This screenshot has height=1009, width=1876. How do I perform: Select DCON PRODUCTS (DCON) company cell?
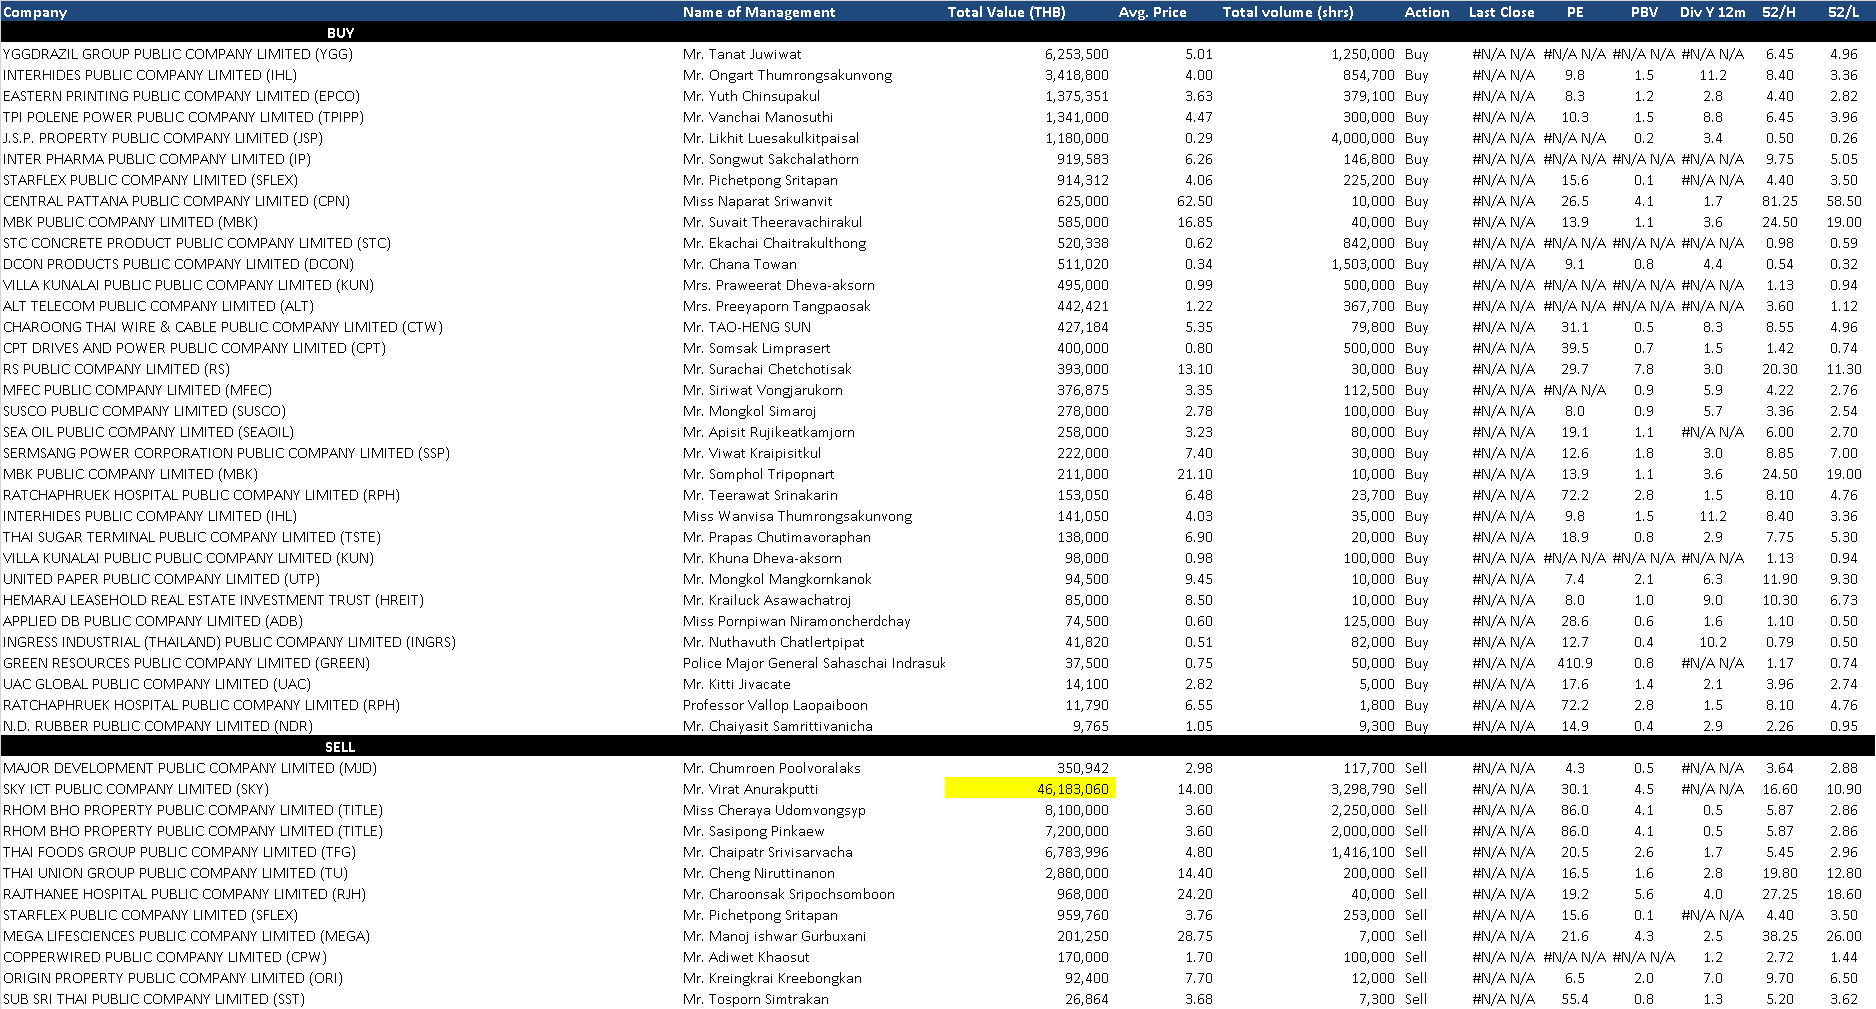179,264
